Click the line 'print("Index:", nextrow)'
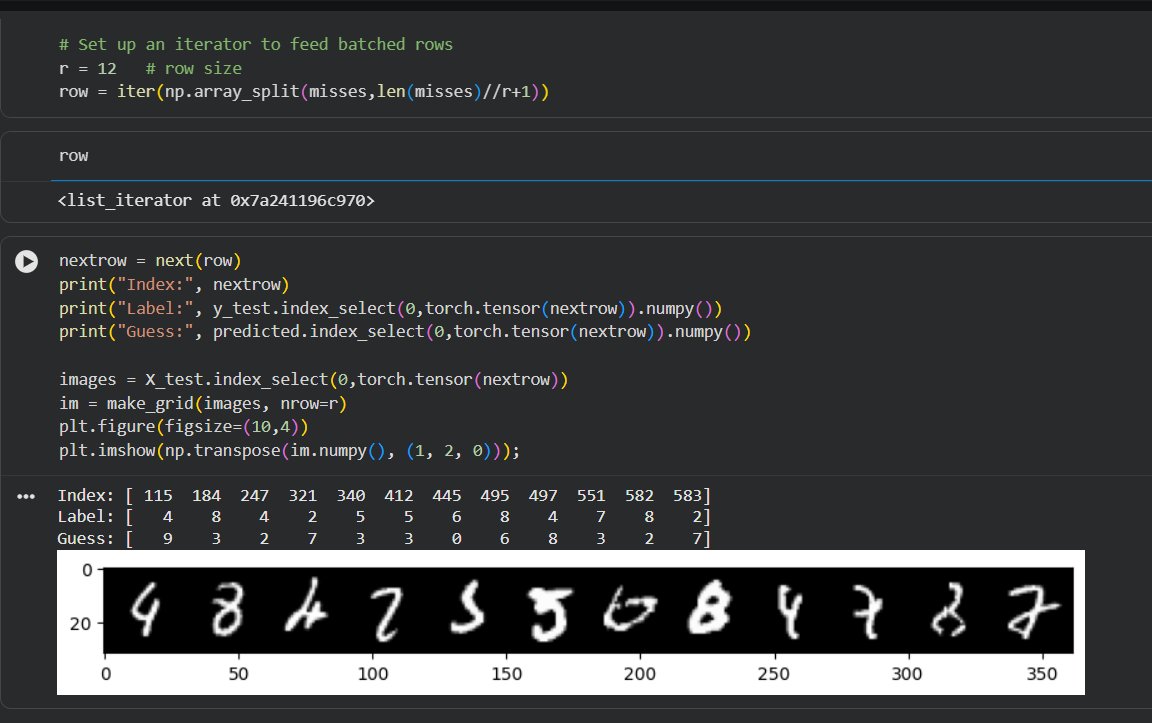 coord(174,284)
